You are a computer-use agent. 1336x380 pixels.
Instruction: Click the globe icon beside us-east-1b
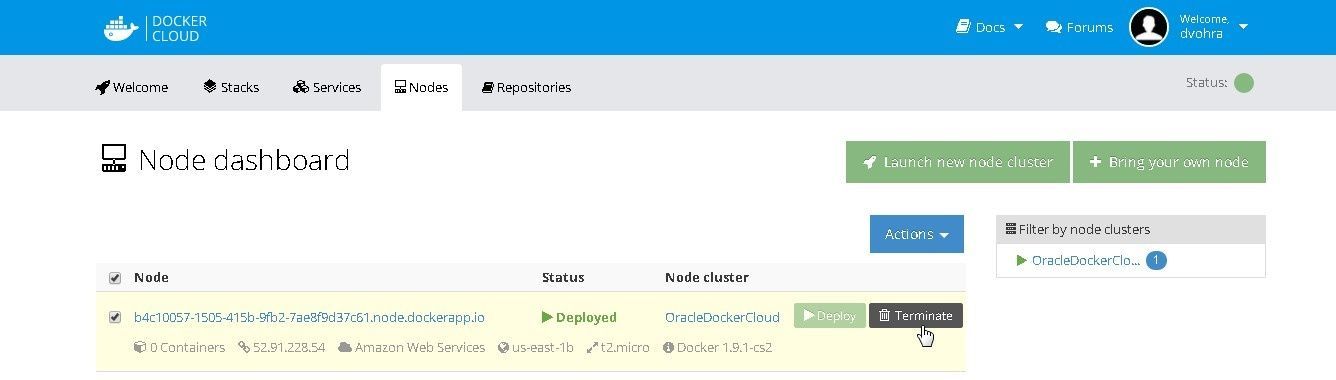click(502, 348)
